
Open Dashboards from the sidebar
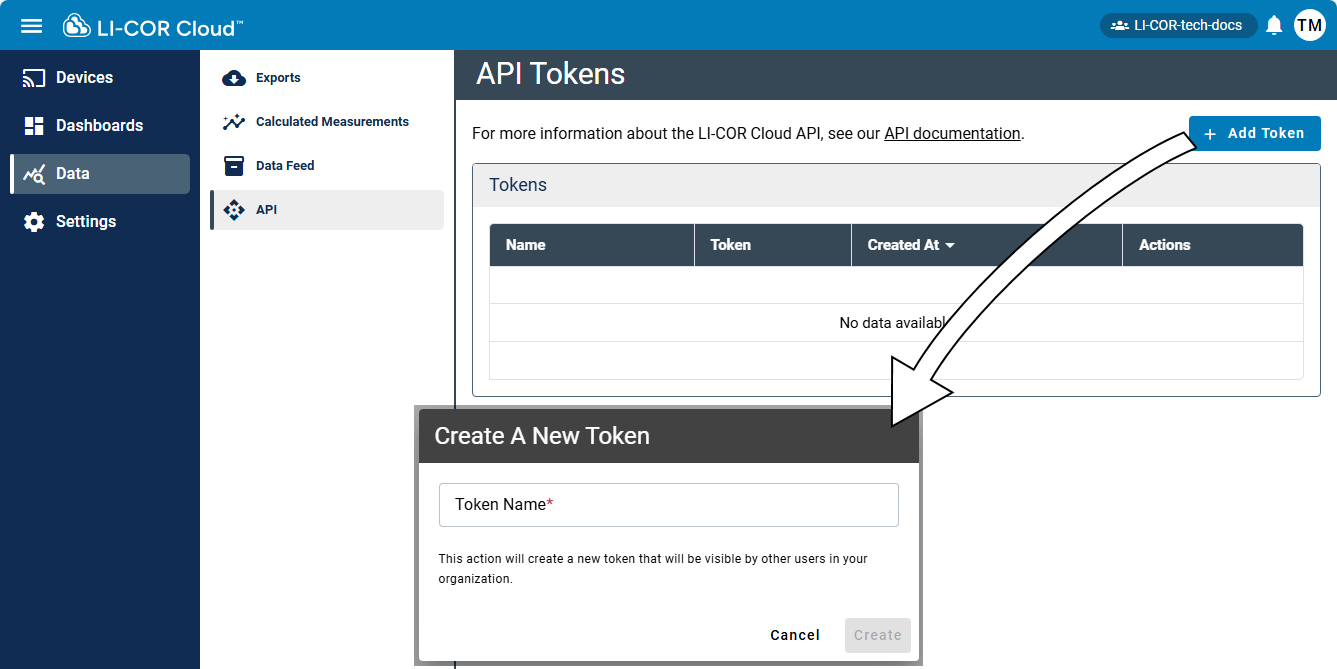pyautogui.click(x=33, y=125)
